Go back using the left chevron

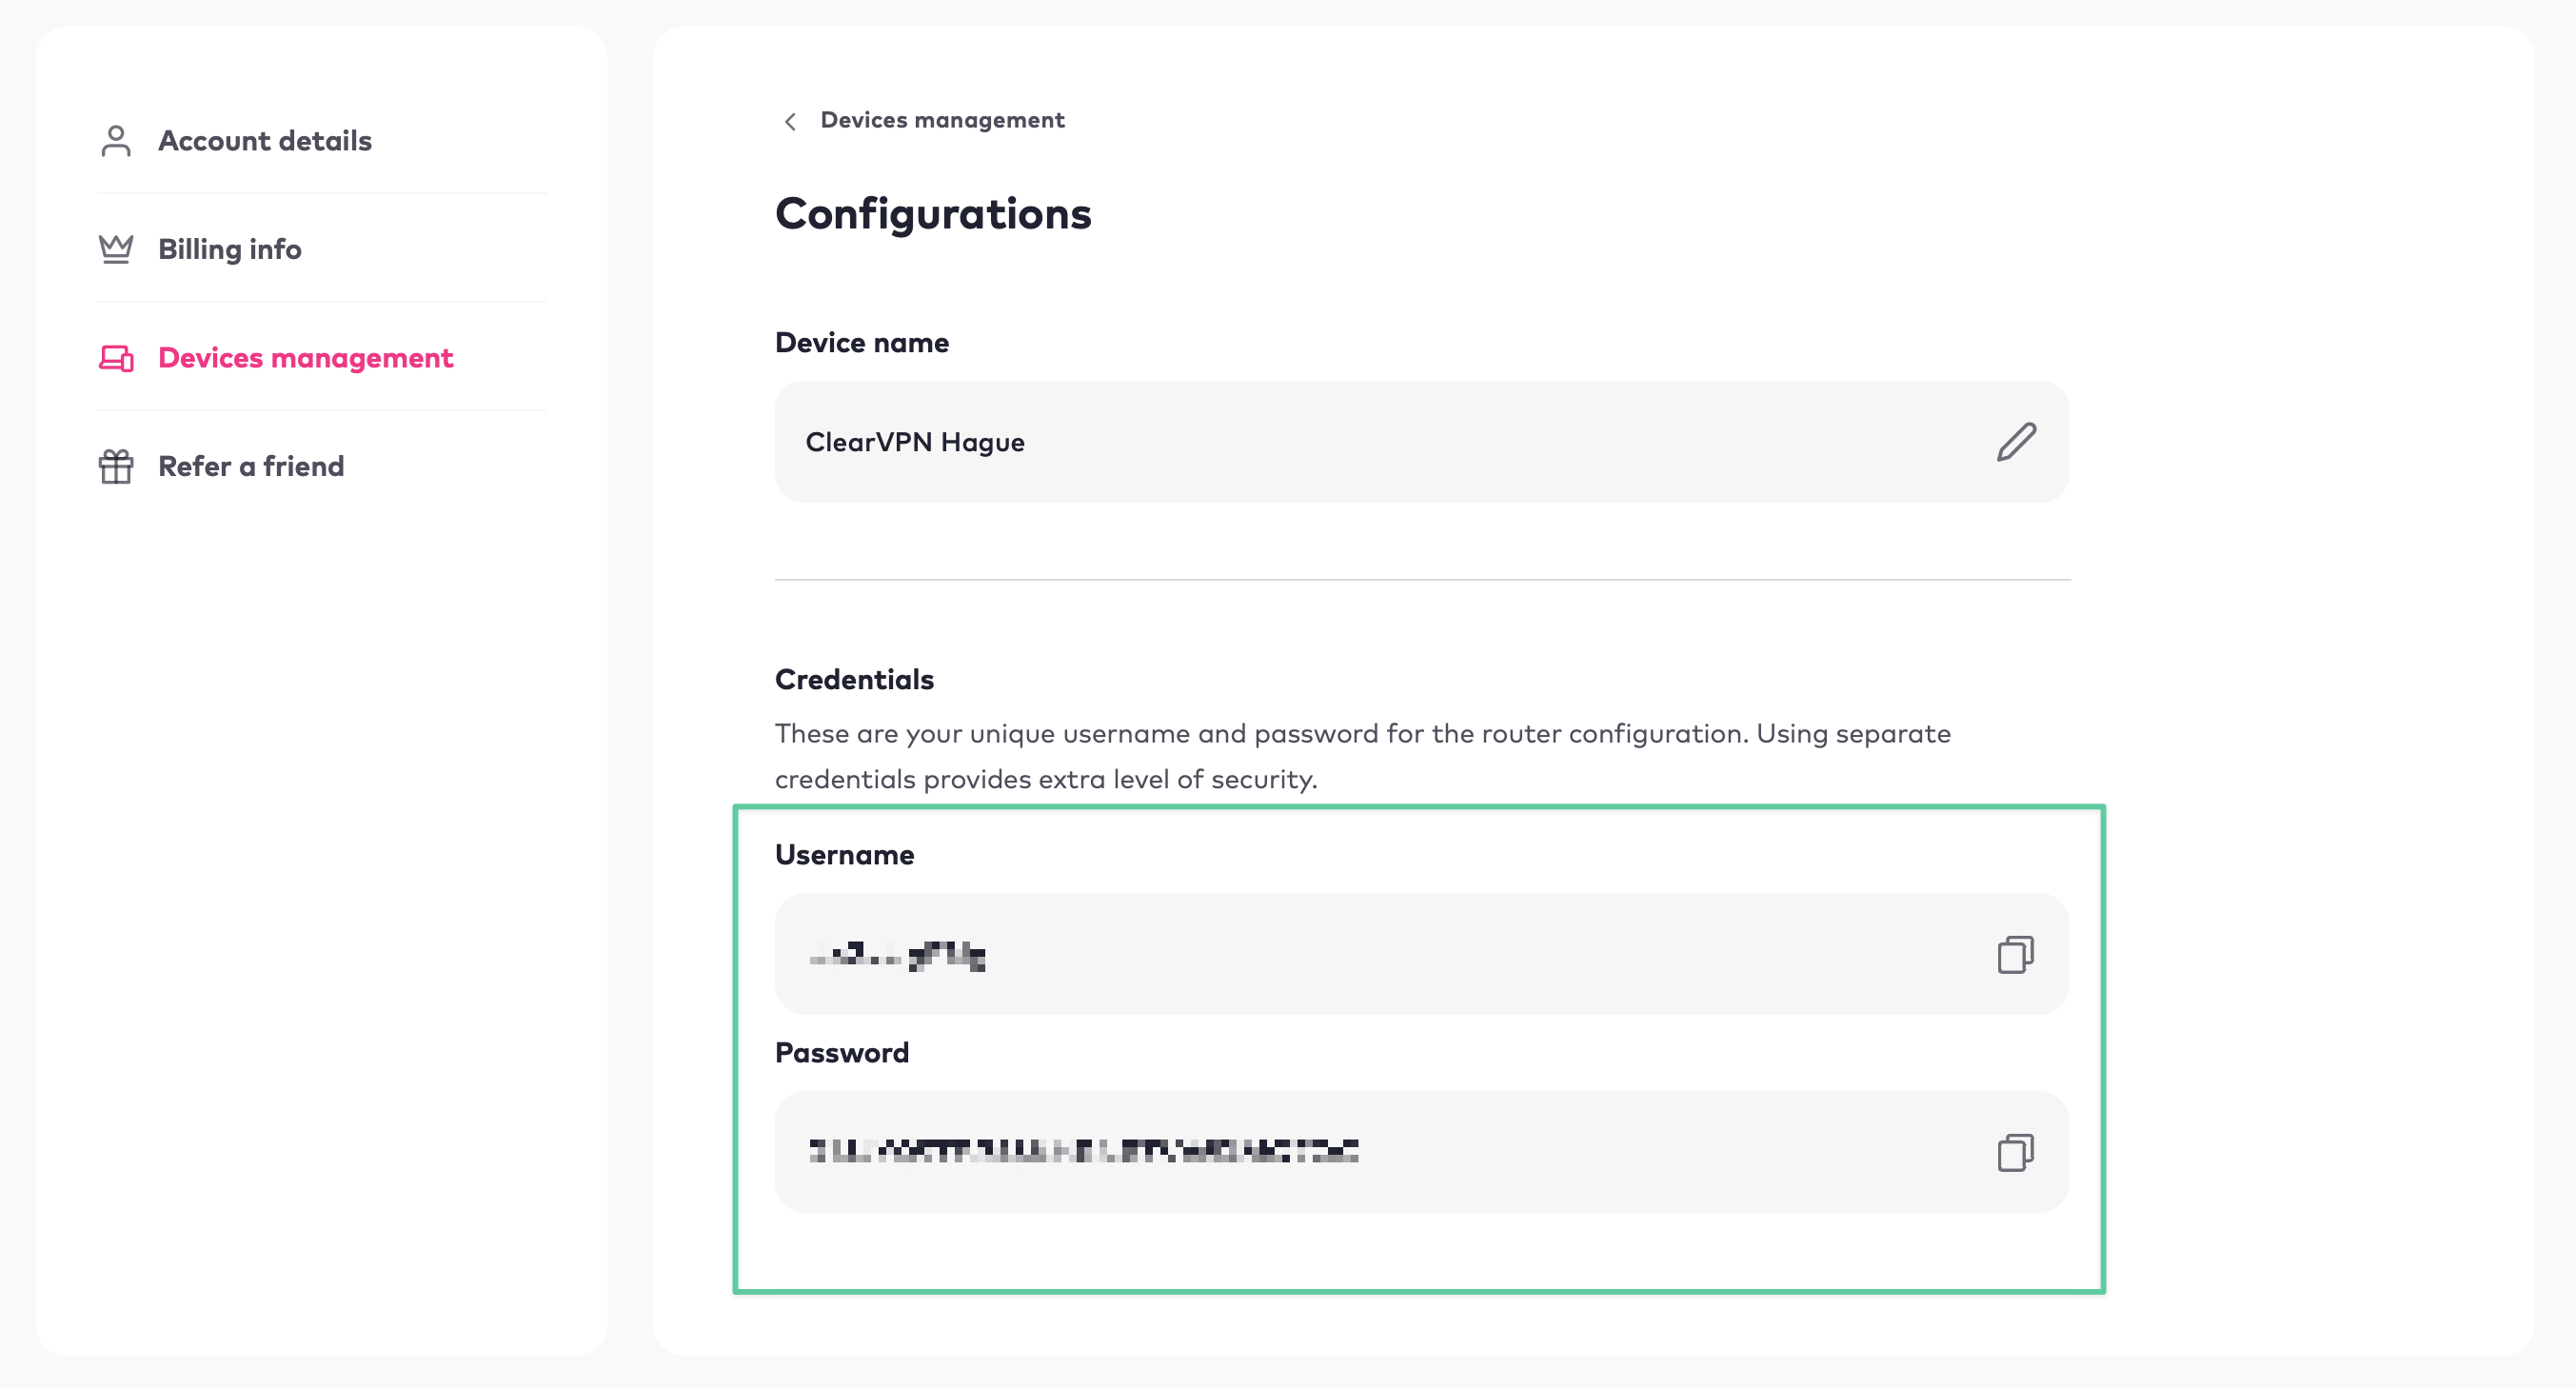point(790,121)
